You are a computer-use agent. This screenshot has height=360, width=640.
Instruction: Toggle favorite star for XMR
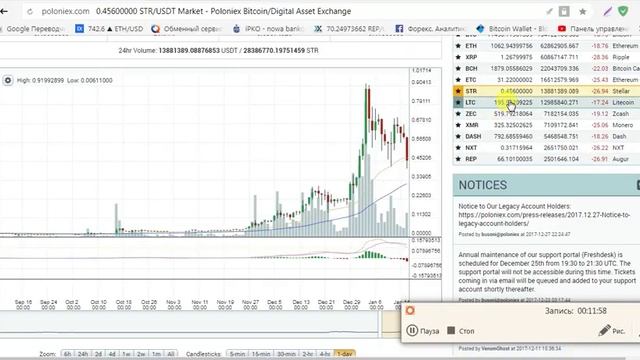coord(458,125)
